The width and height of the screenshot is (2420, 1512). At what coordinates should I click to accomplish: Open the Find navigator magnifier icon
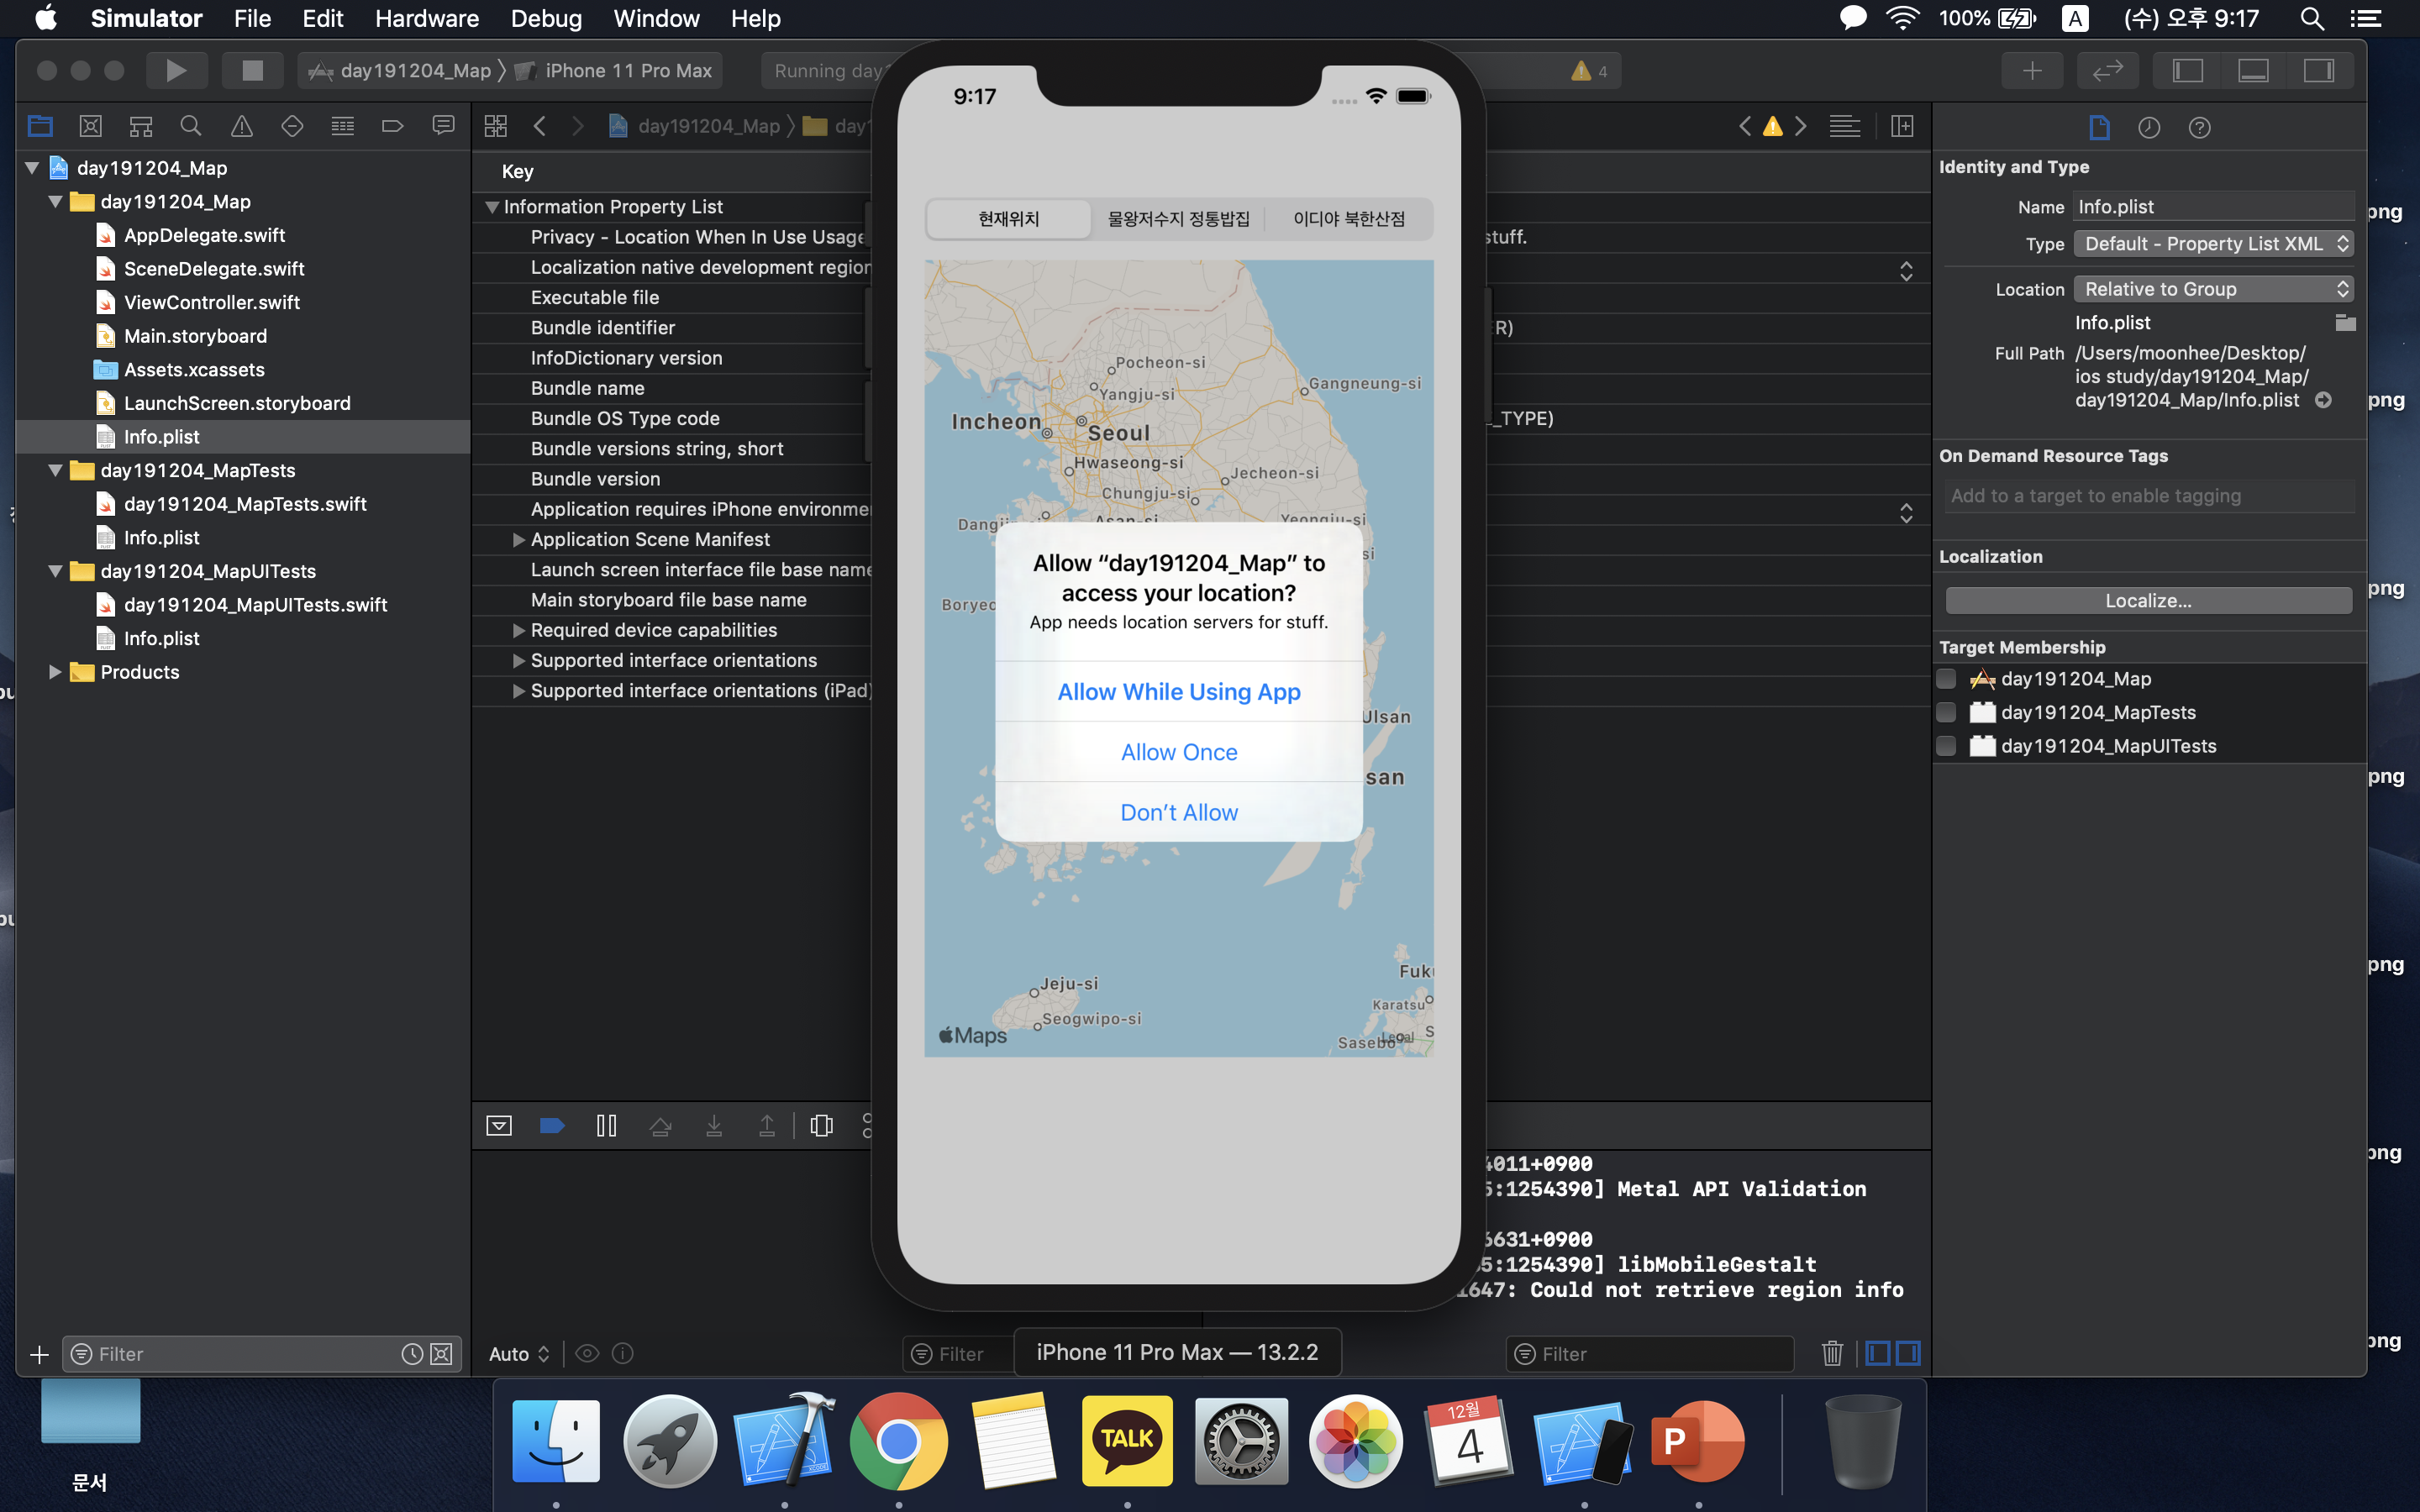coord(190,126)
